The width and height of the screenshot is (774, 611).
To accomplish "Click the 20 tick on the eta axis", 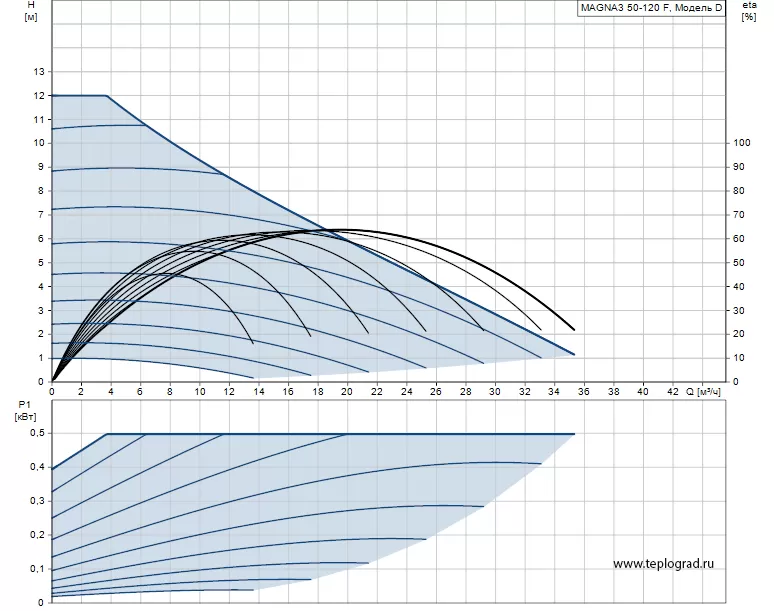I will tap(739, 334).
